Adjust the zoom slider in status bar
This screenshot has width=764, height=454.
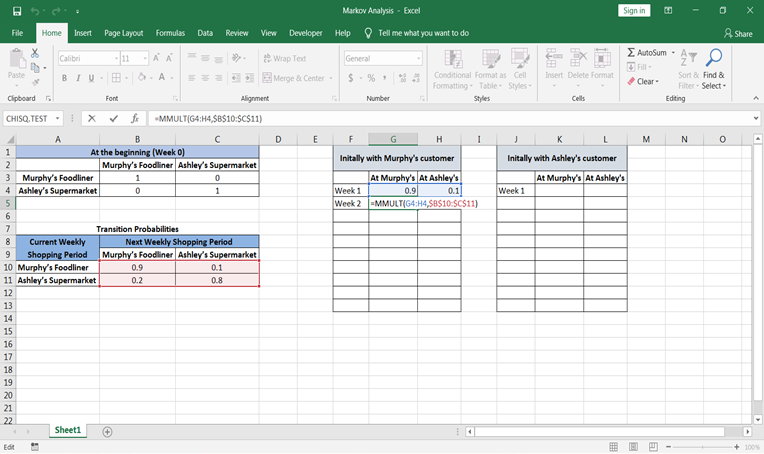702,447
